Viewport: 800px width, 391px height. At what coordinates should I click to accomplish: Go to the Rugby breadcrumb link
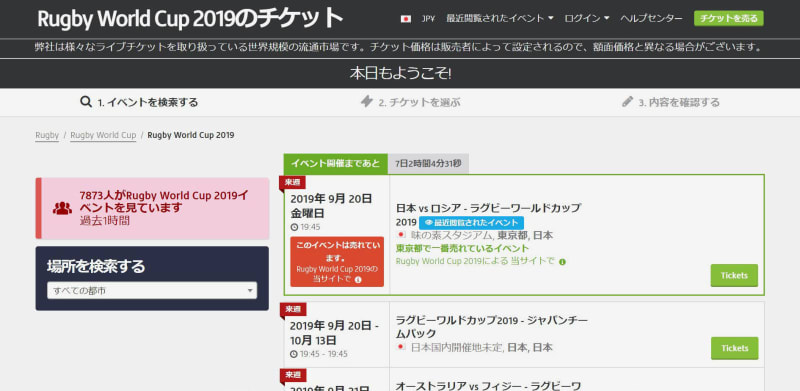(47, 135)
